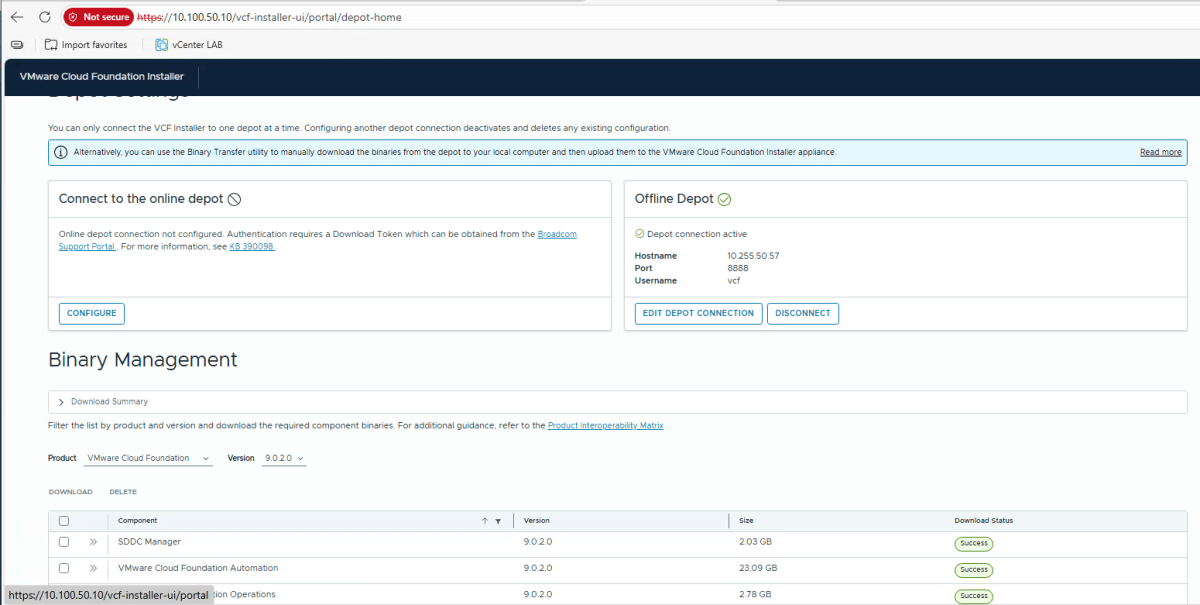Screen dimensions: 1200x605
Task: Click the Import favorites folder icon
Action: pyautogui.click(x=51, y=45)
